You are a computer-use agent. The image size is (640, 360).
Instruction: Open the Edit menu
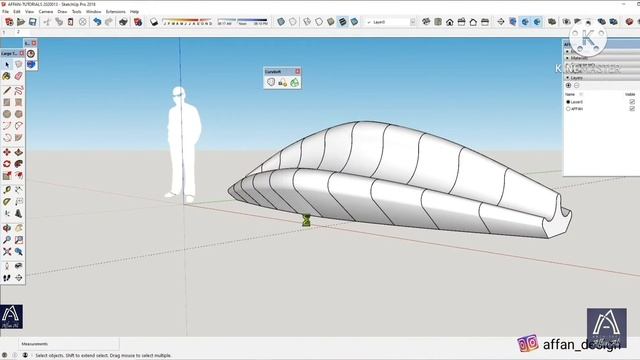point(17,11)
